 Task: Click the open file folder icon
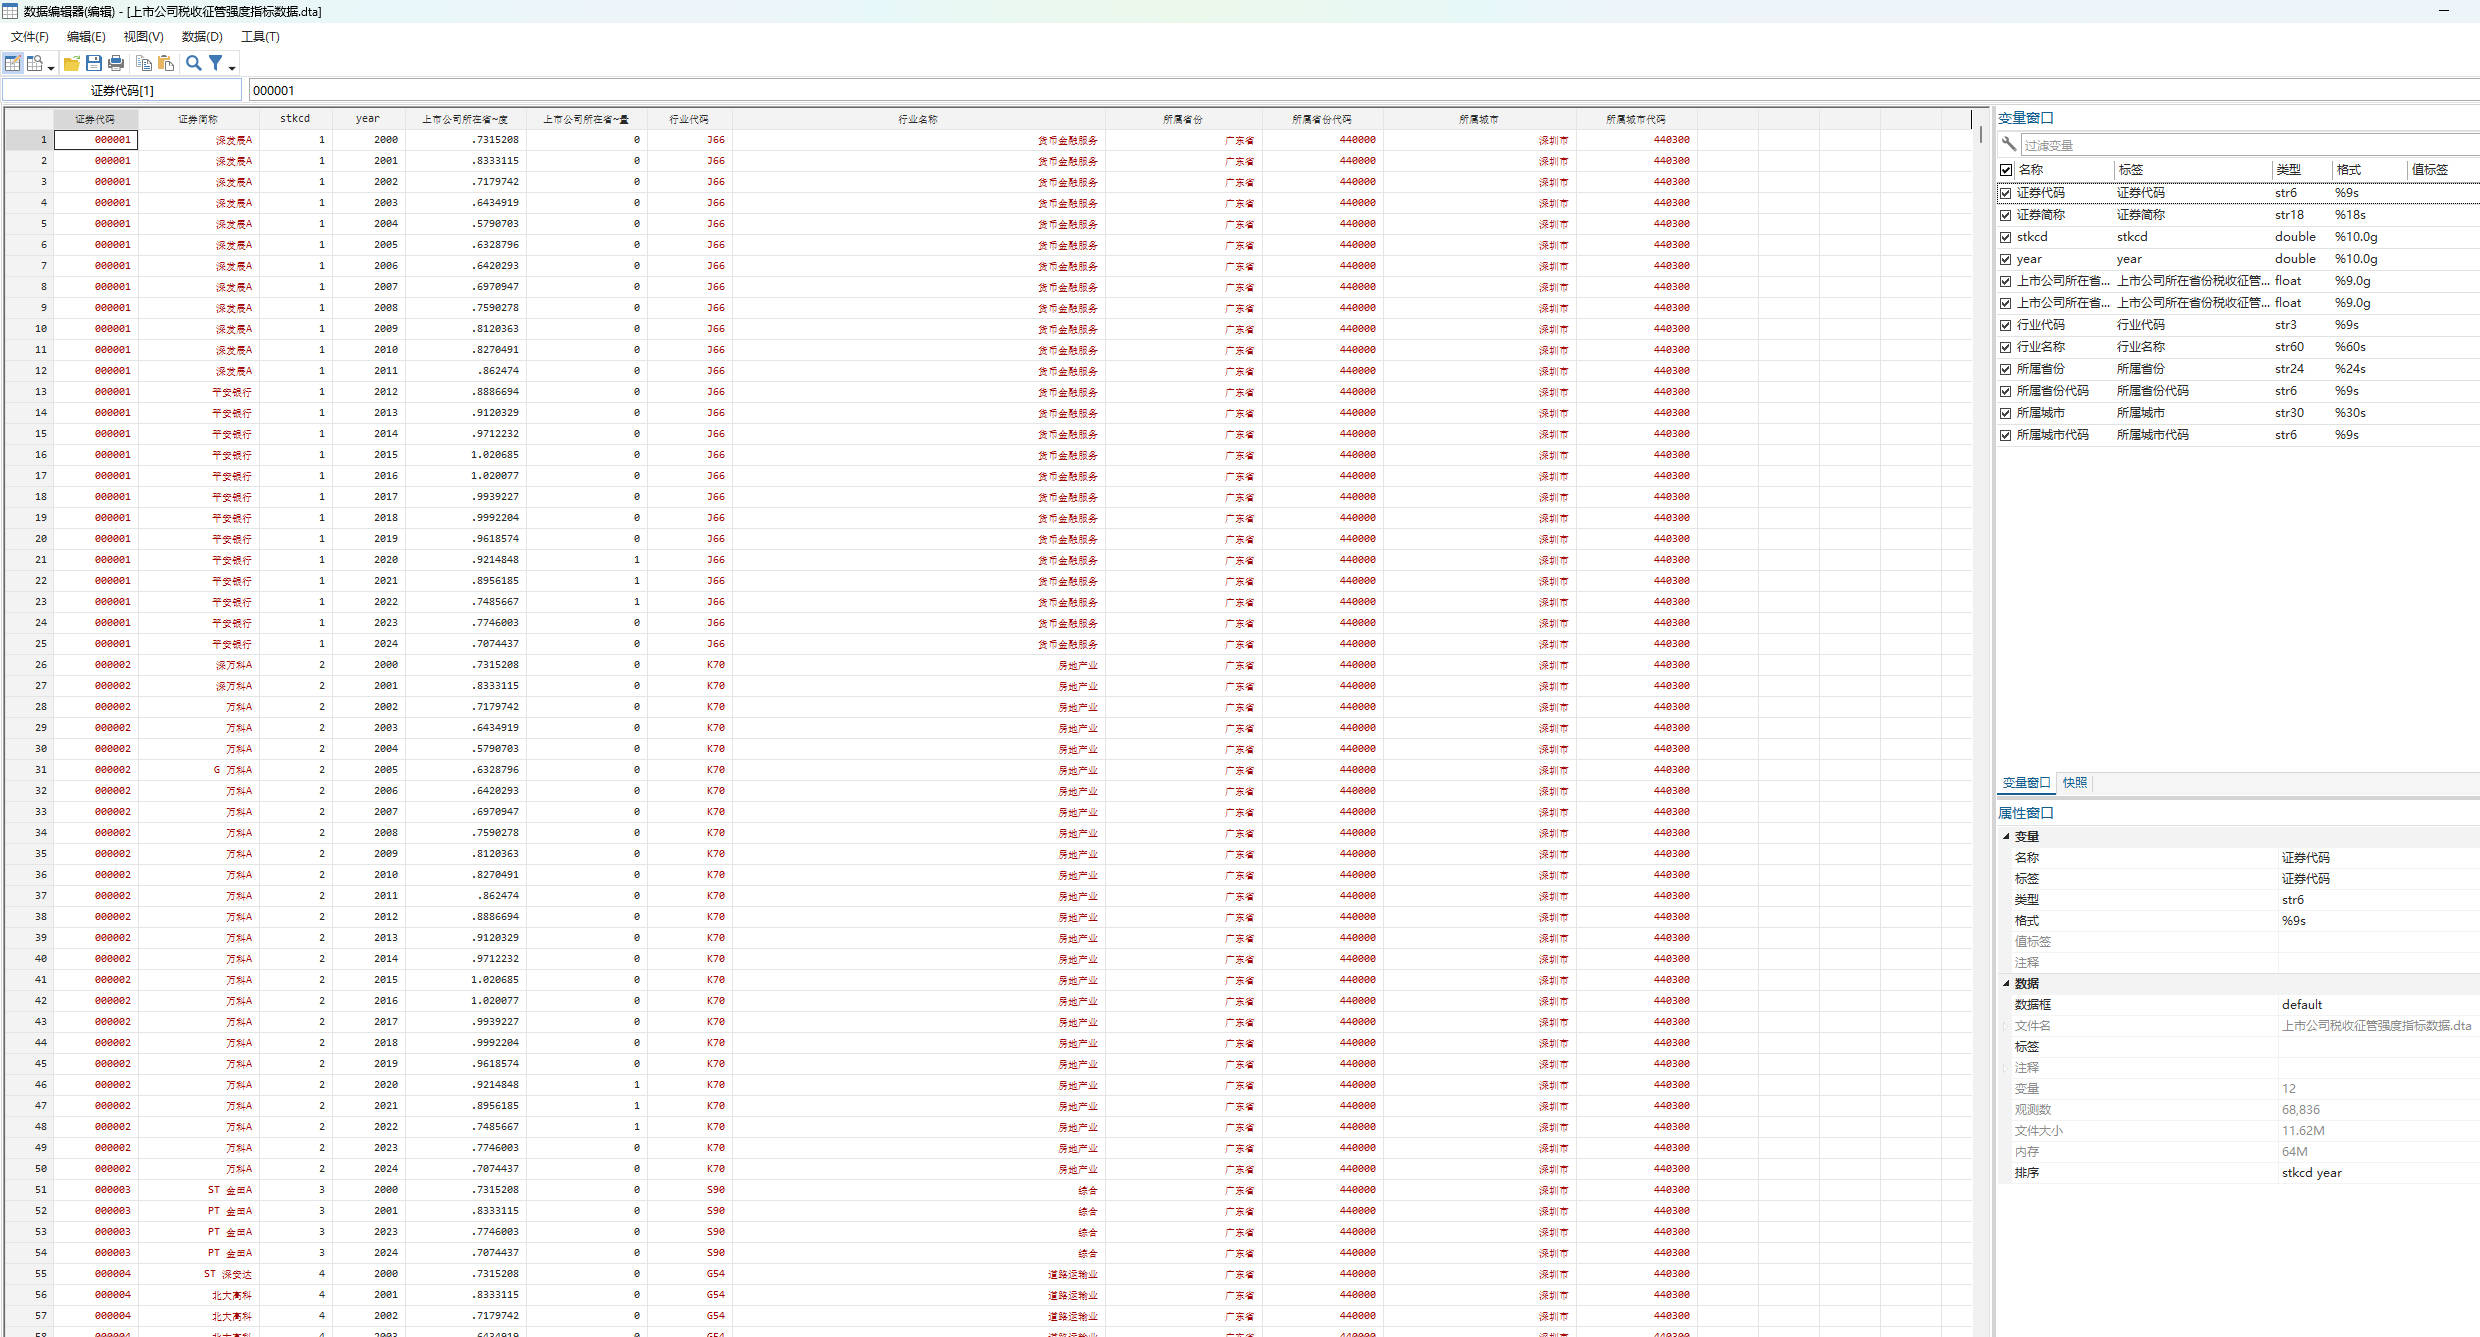point(72,63)
